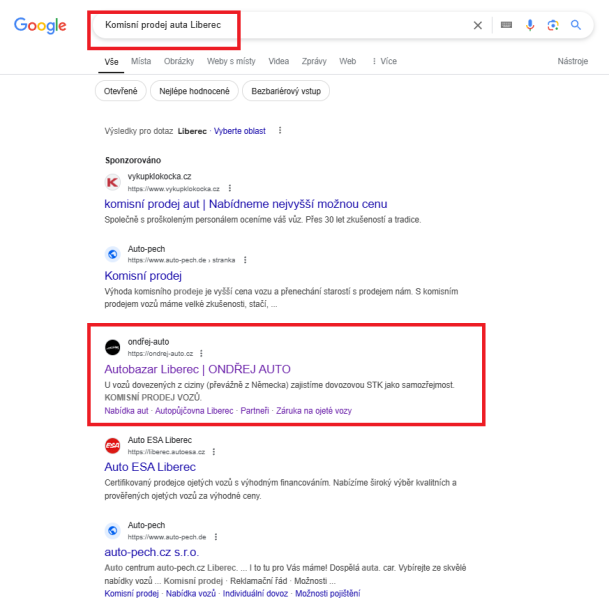
Task: Open the on-screen keyboard input tool
Action: (506, 25)
